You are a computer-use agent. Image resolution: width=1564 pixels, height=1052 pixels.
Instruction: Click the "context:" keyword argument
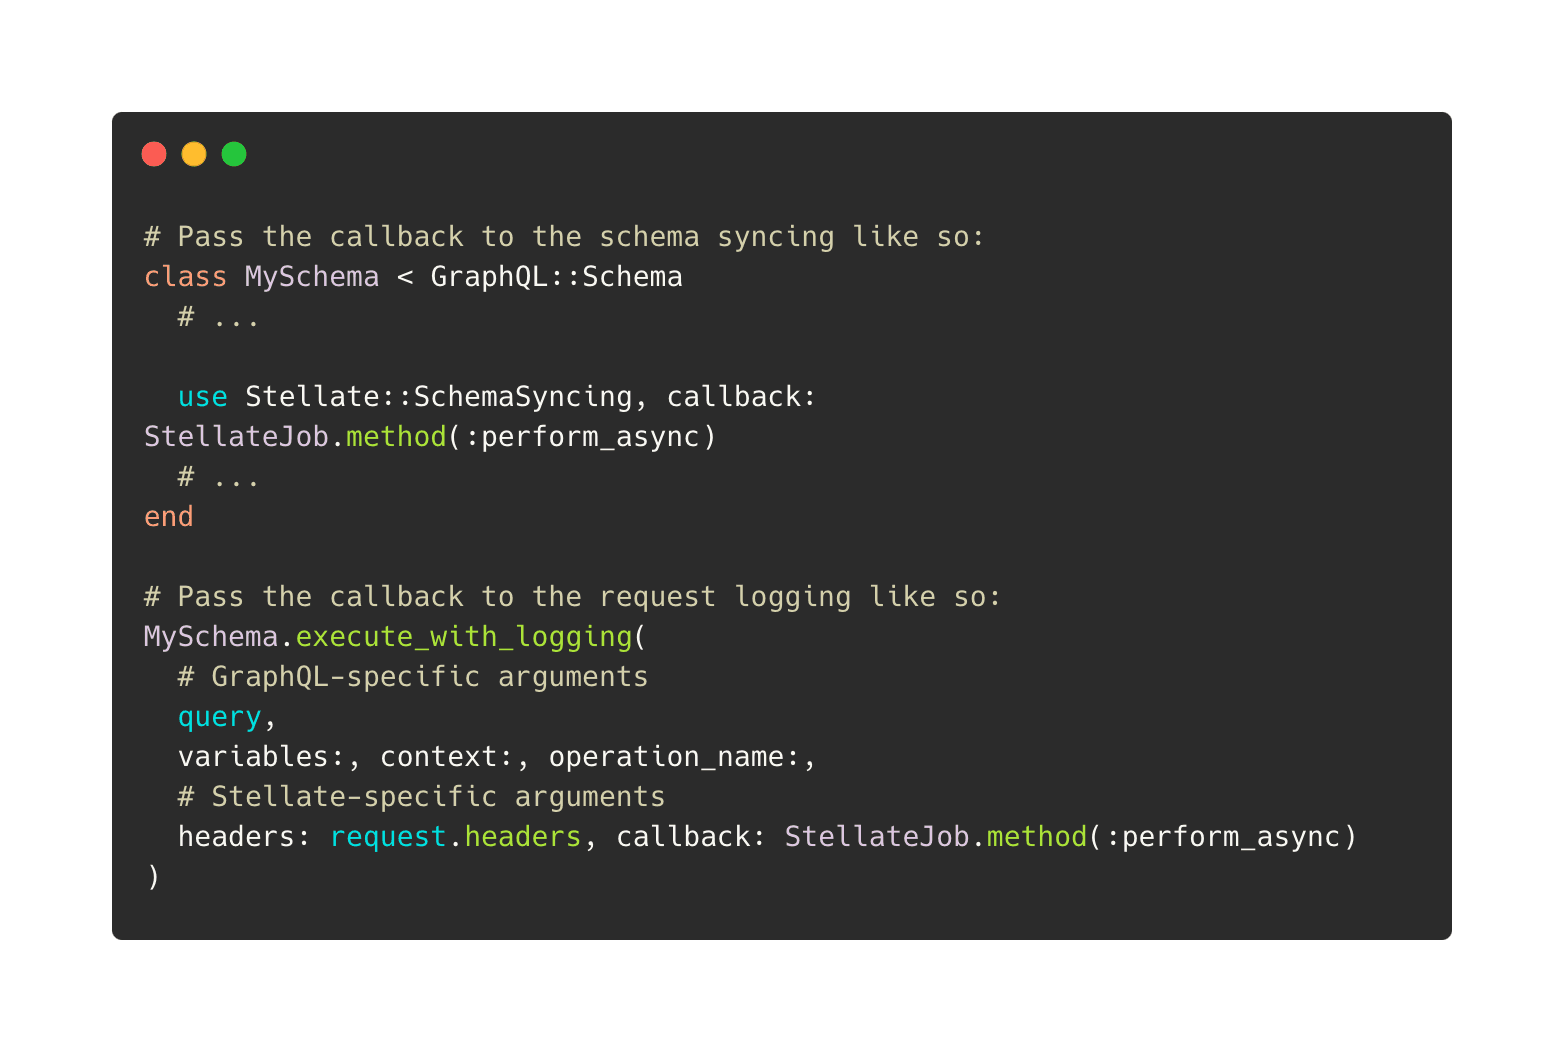447,757
